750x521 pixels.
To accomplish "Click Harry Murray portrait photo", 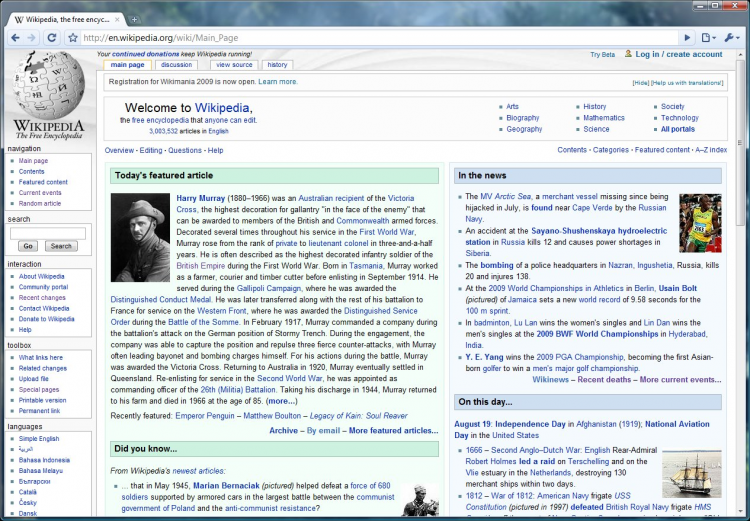I will (140, 237).
